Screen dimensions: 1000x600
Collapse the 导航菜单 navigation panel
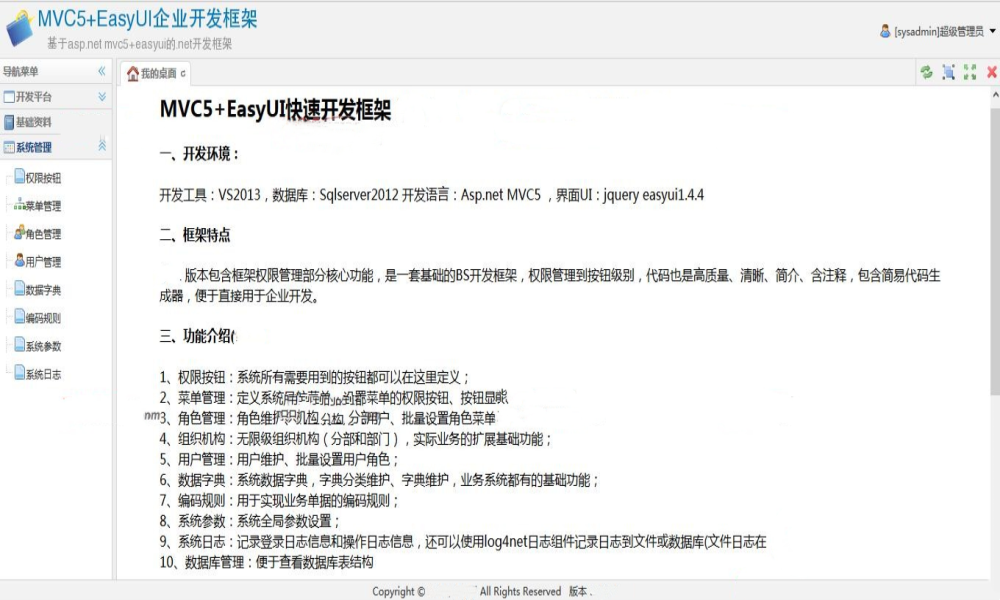point(101,71)
